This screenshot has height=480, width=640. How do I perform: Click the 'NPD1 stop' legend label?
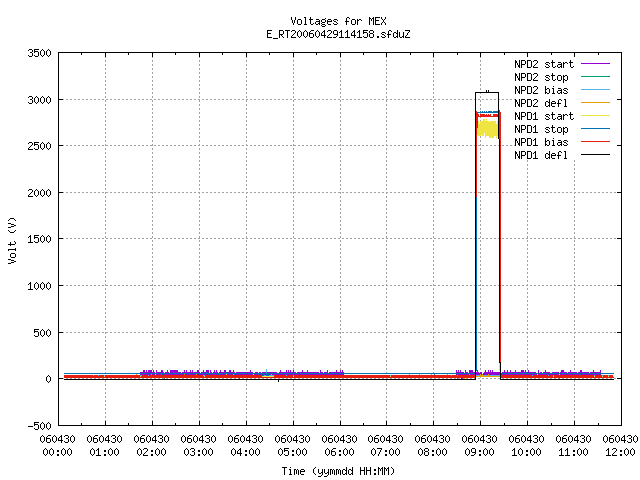tap(541, 129)
